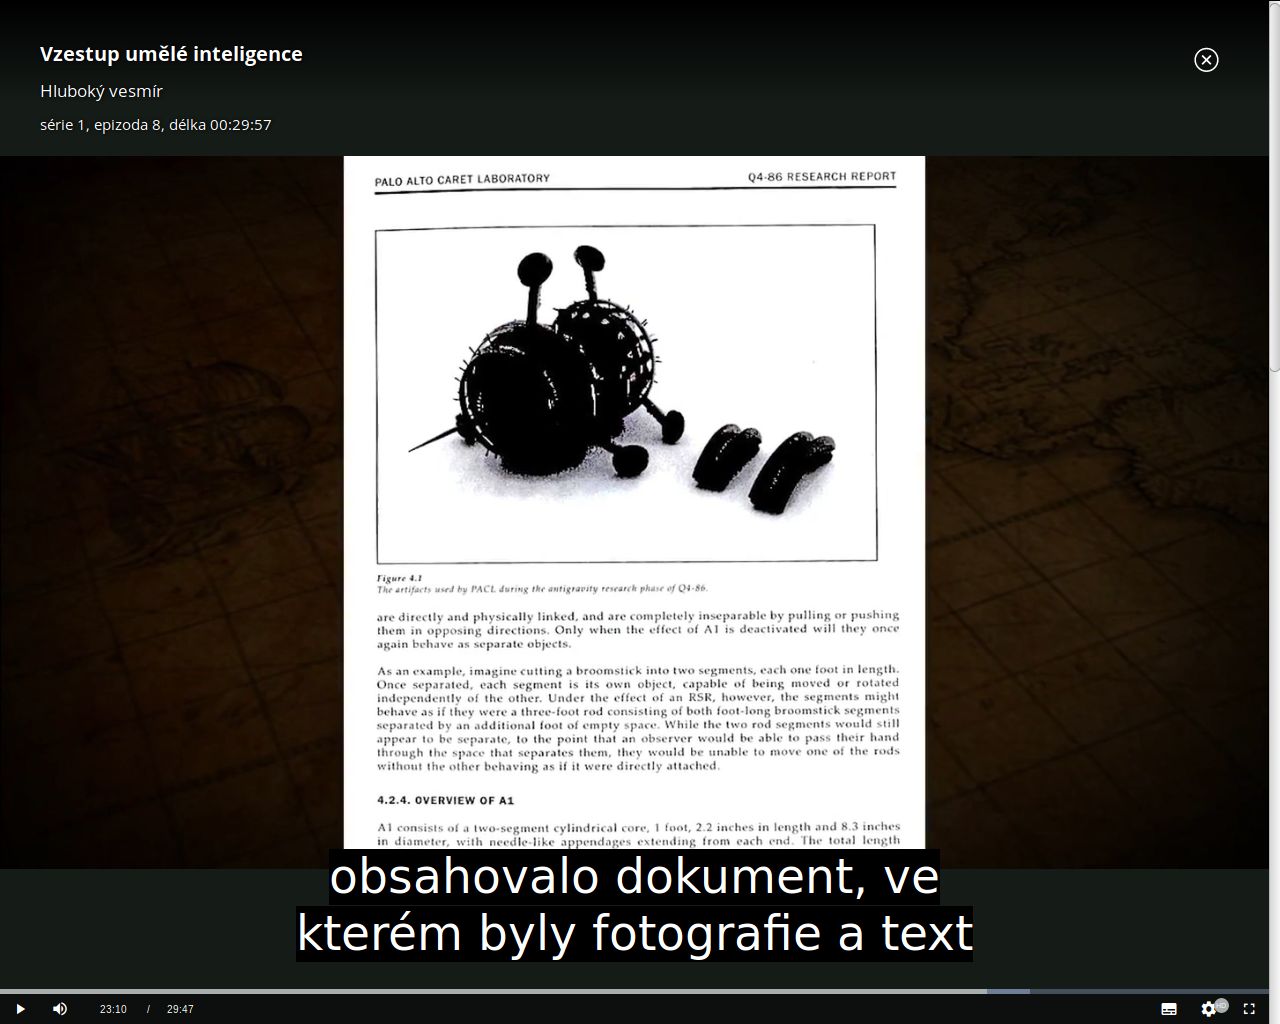Click the page's vertical scrollbar thumb
Screen dimensions: 1280x1024
[x=1275, y=185]
